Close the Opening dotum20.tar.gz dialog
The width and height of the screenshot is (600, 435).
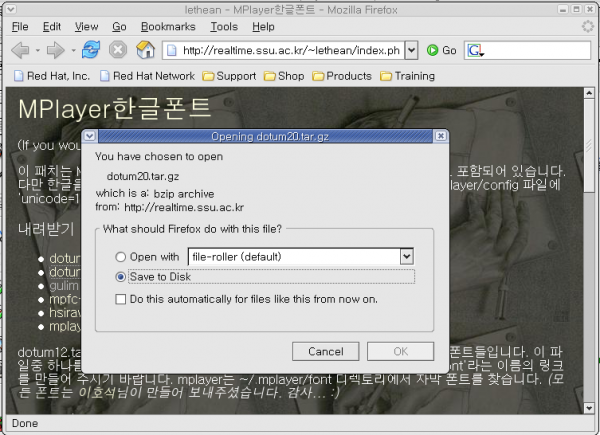pos(440,136)
